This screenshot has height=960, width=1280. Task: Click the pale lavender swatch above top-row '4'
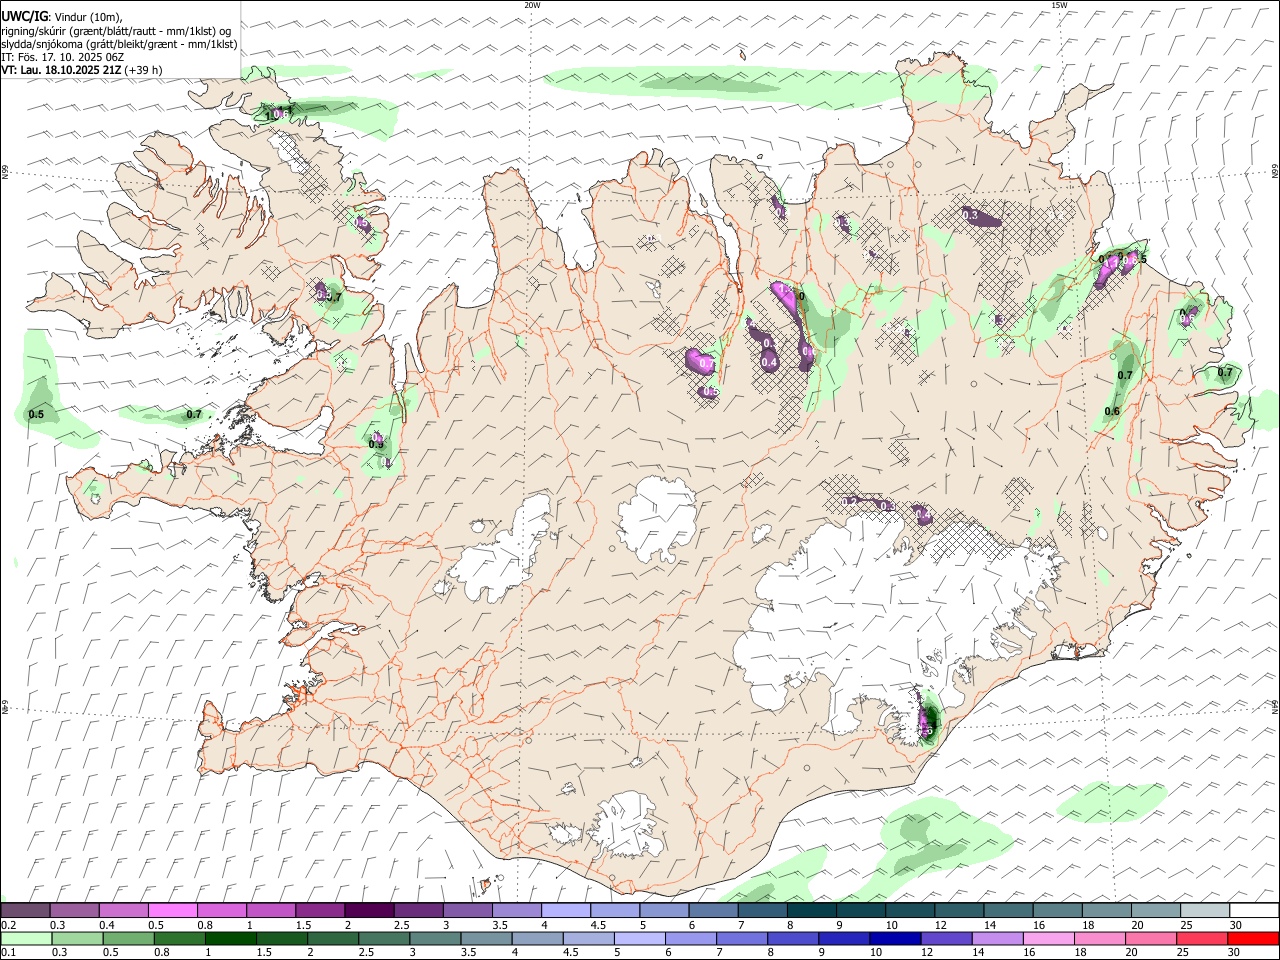(x=565, y=911)
